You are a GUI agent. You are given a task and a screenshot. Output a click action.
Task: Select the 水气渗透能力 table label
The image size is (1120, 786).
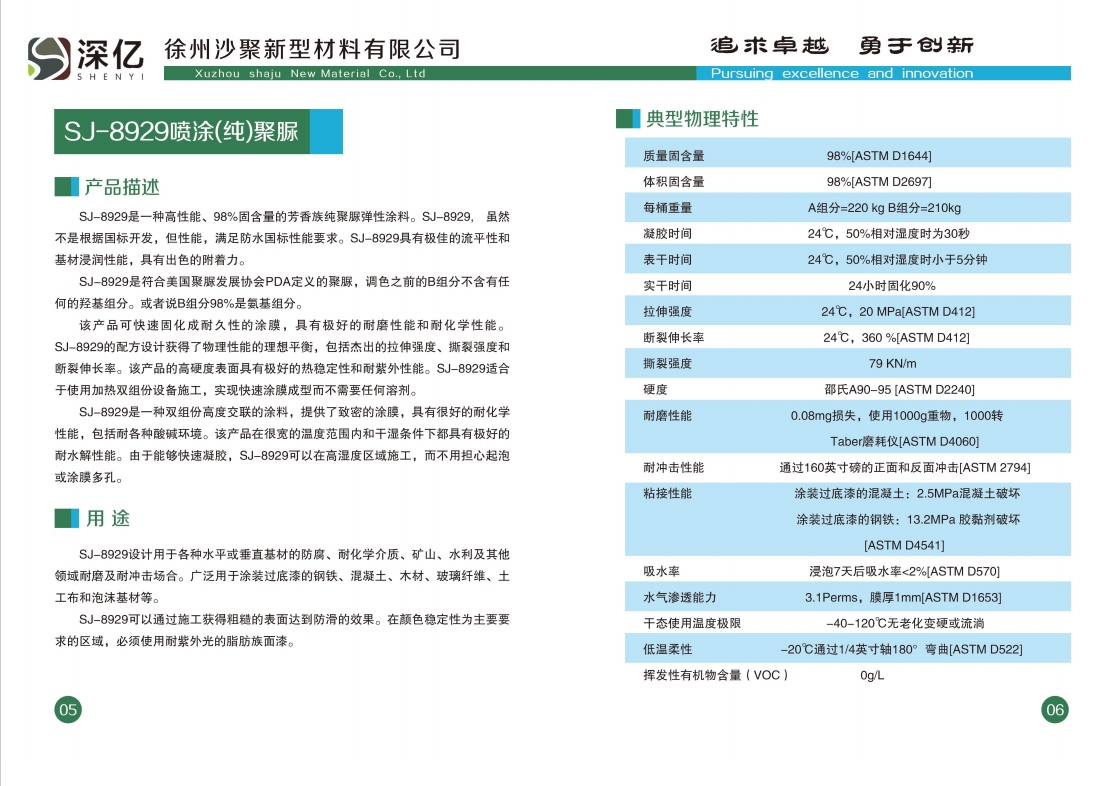point(679,597)
